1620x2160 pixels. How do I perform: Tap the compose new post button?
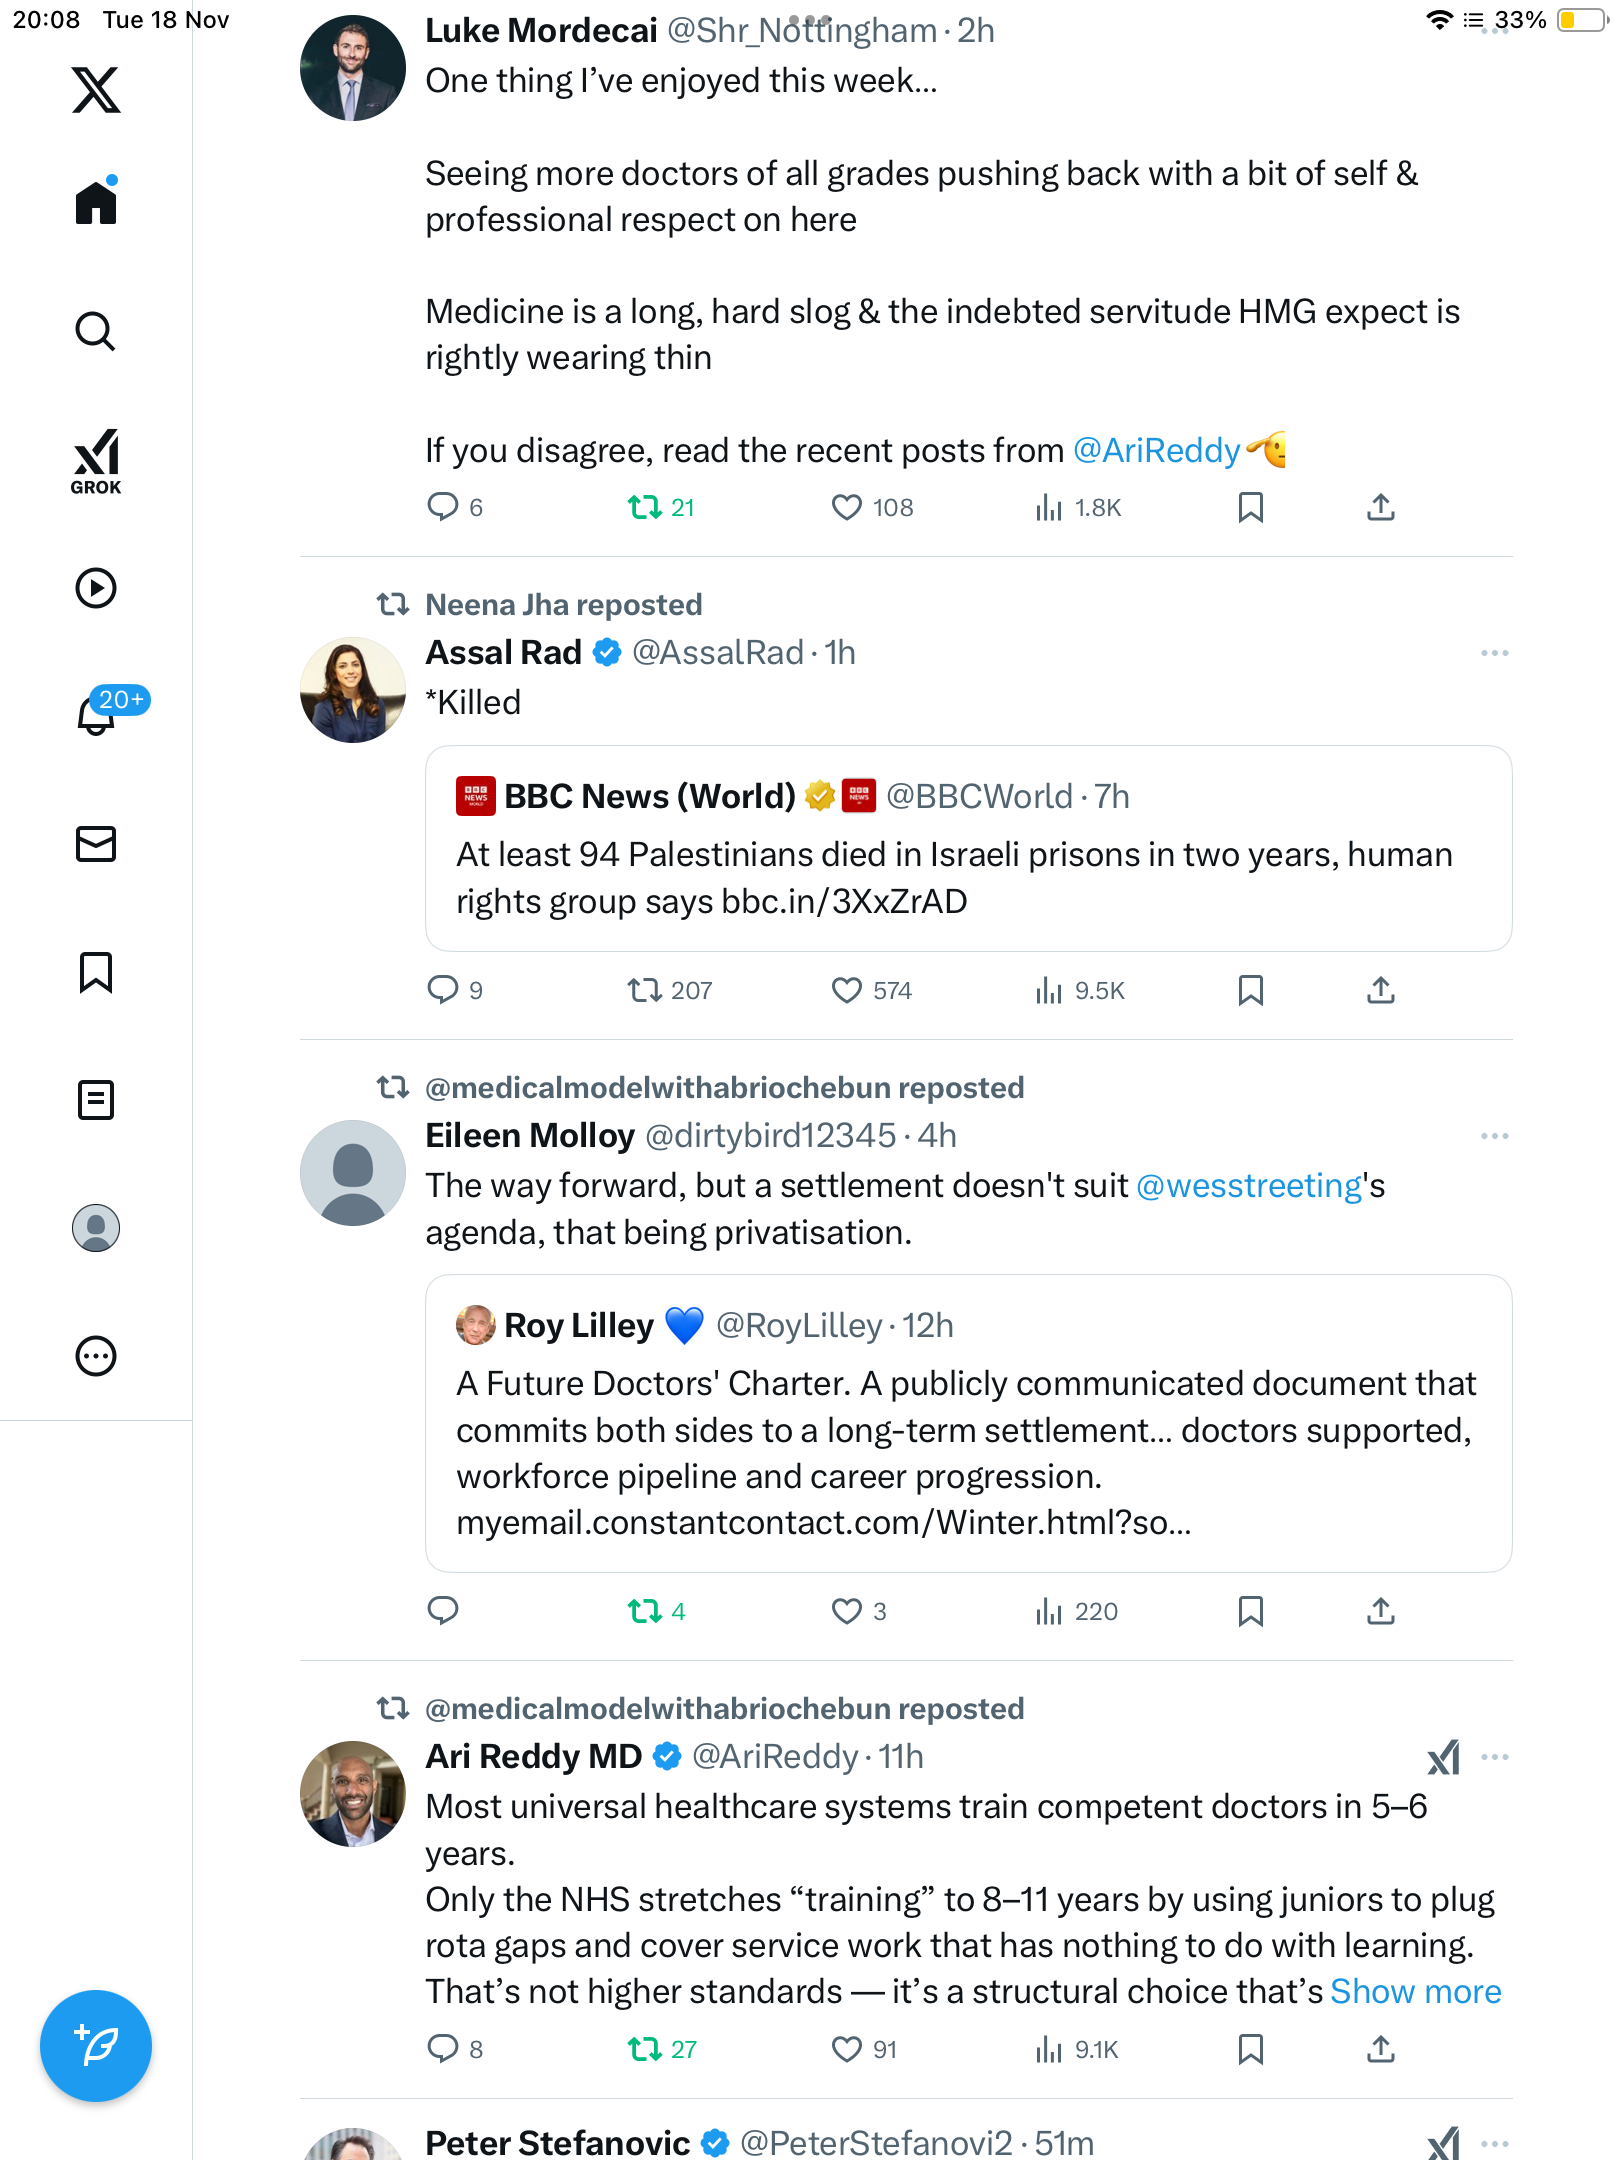96,2046
